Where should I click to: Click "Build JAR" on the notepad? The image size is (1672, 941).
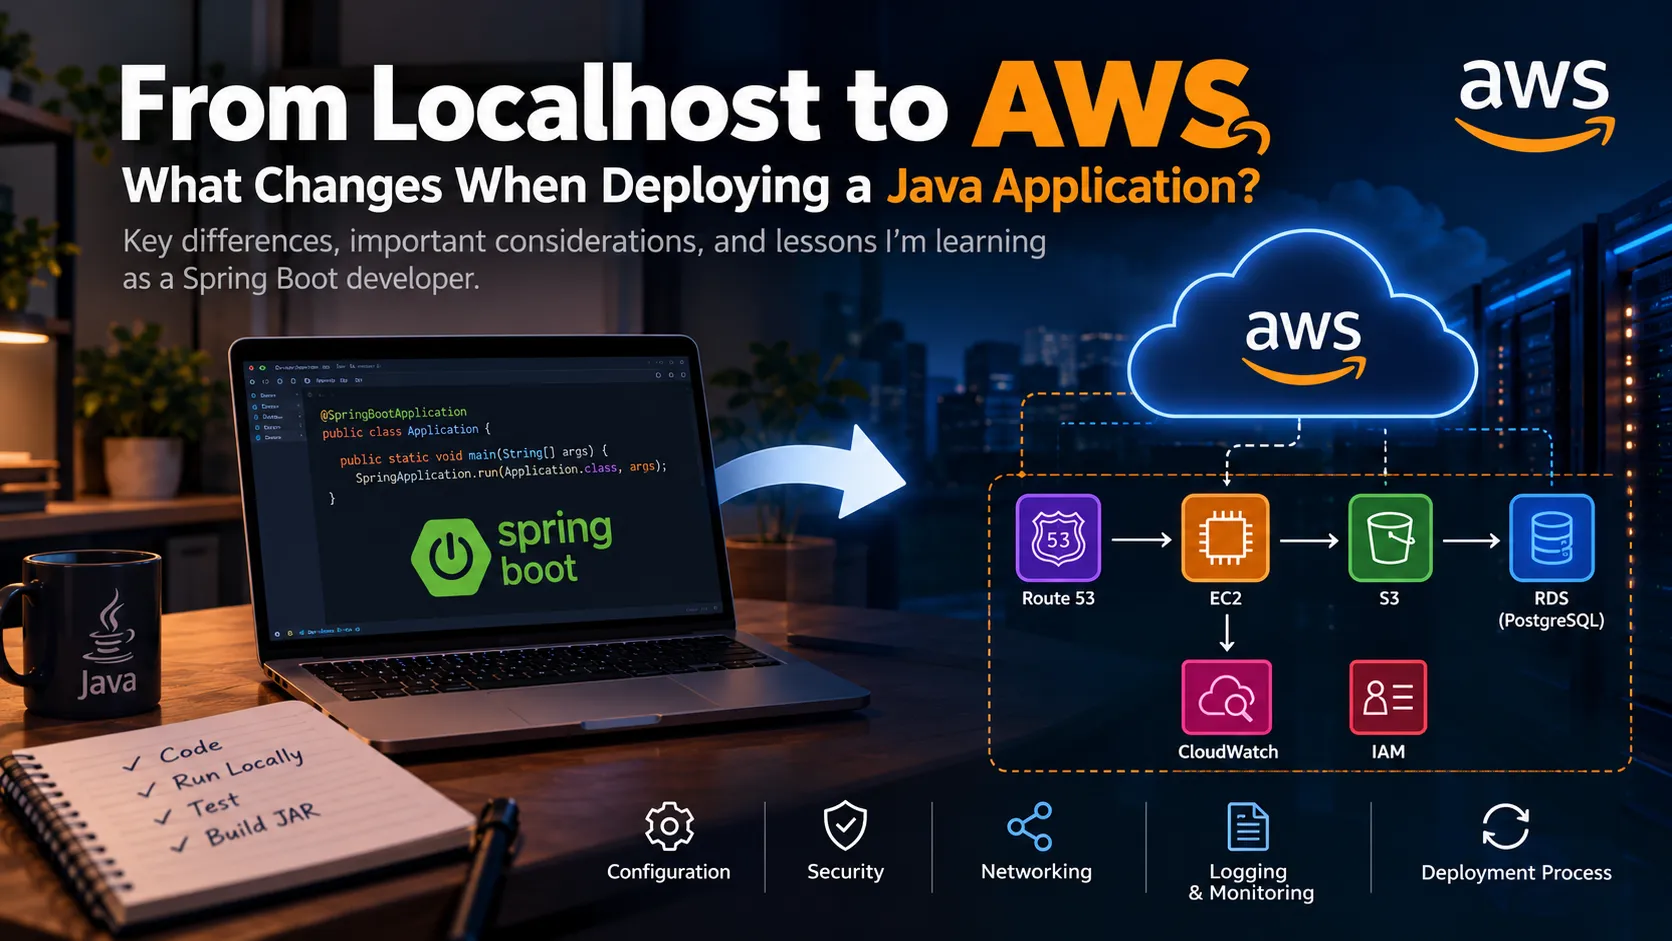(x=262, y=824)
